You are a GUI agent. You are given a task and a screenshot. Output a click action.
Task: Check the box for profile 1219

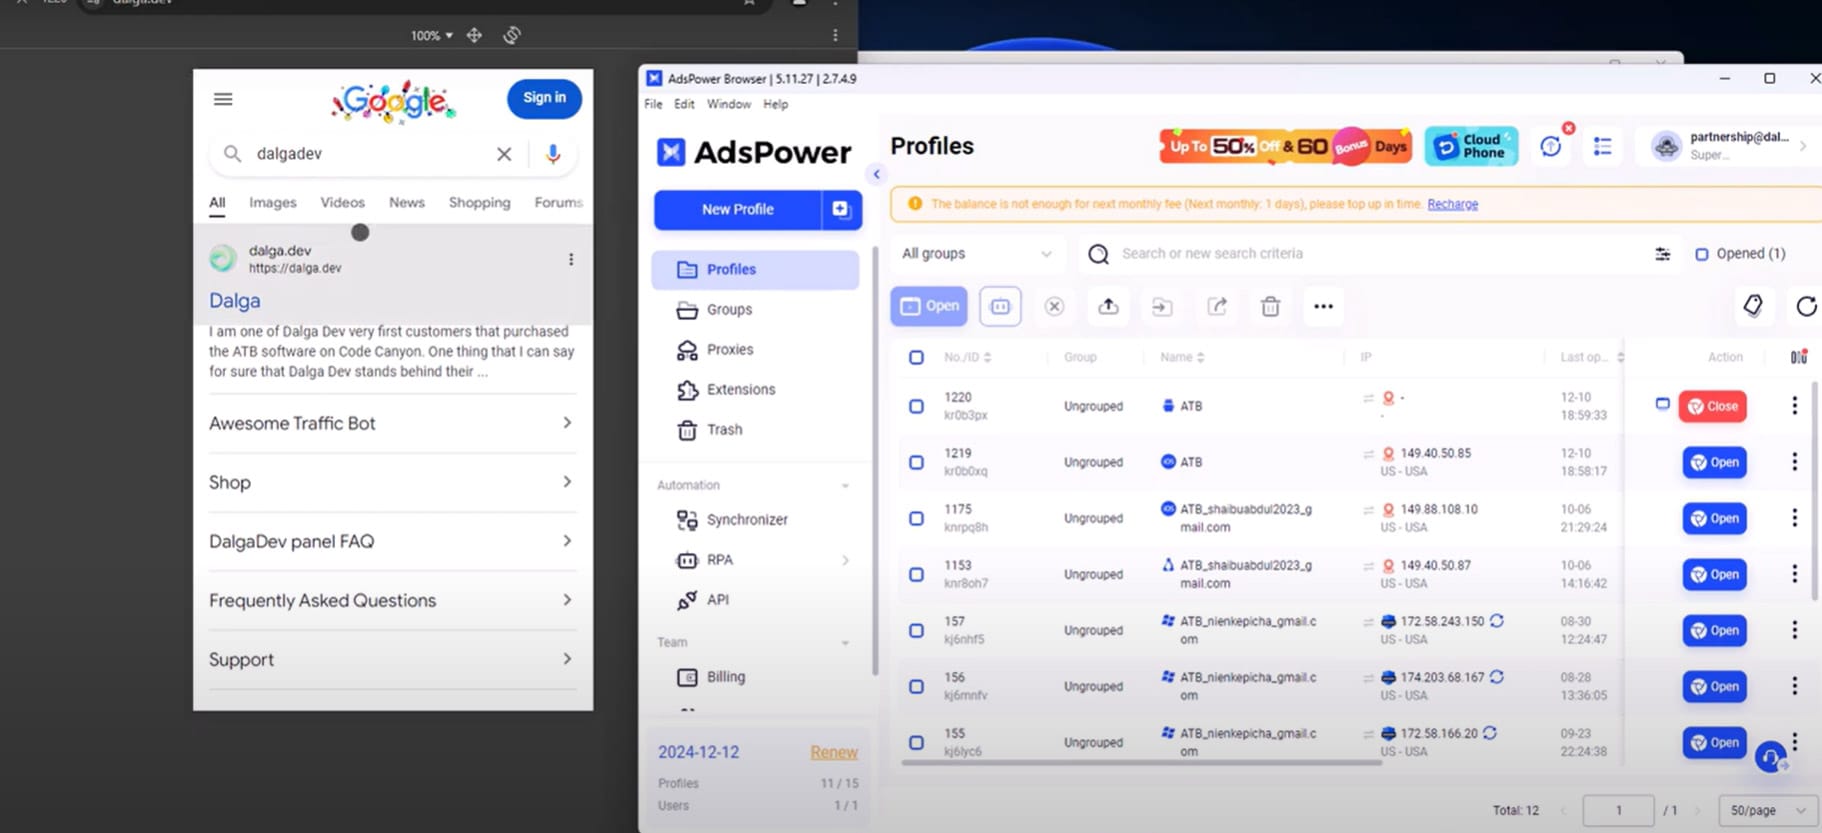[x=916, y=462]
